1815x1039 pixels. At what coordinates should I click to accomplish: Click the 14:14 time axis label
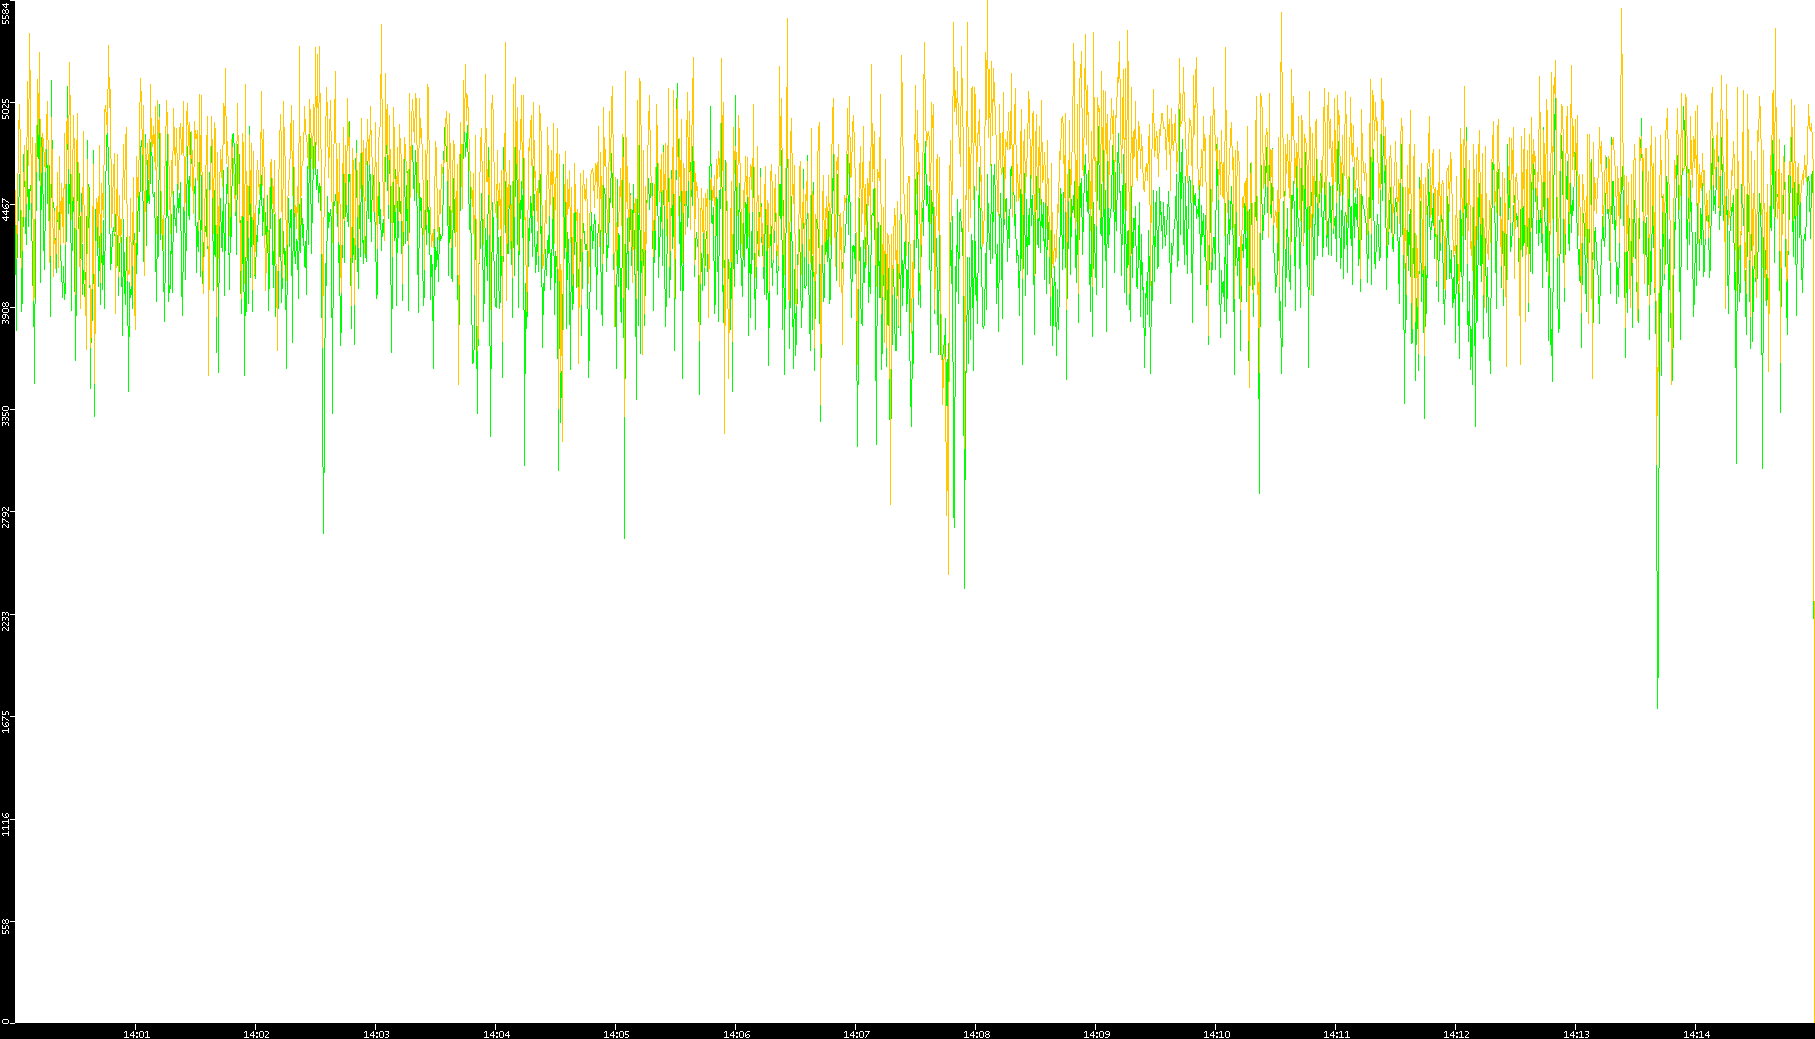tap(1696, 1034)
